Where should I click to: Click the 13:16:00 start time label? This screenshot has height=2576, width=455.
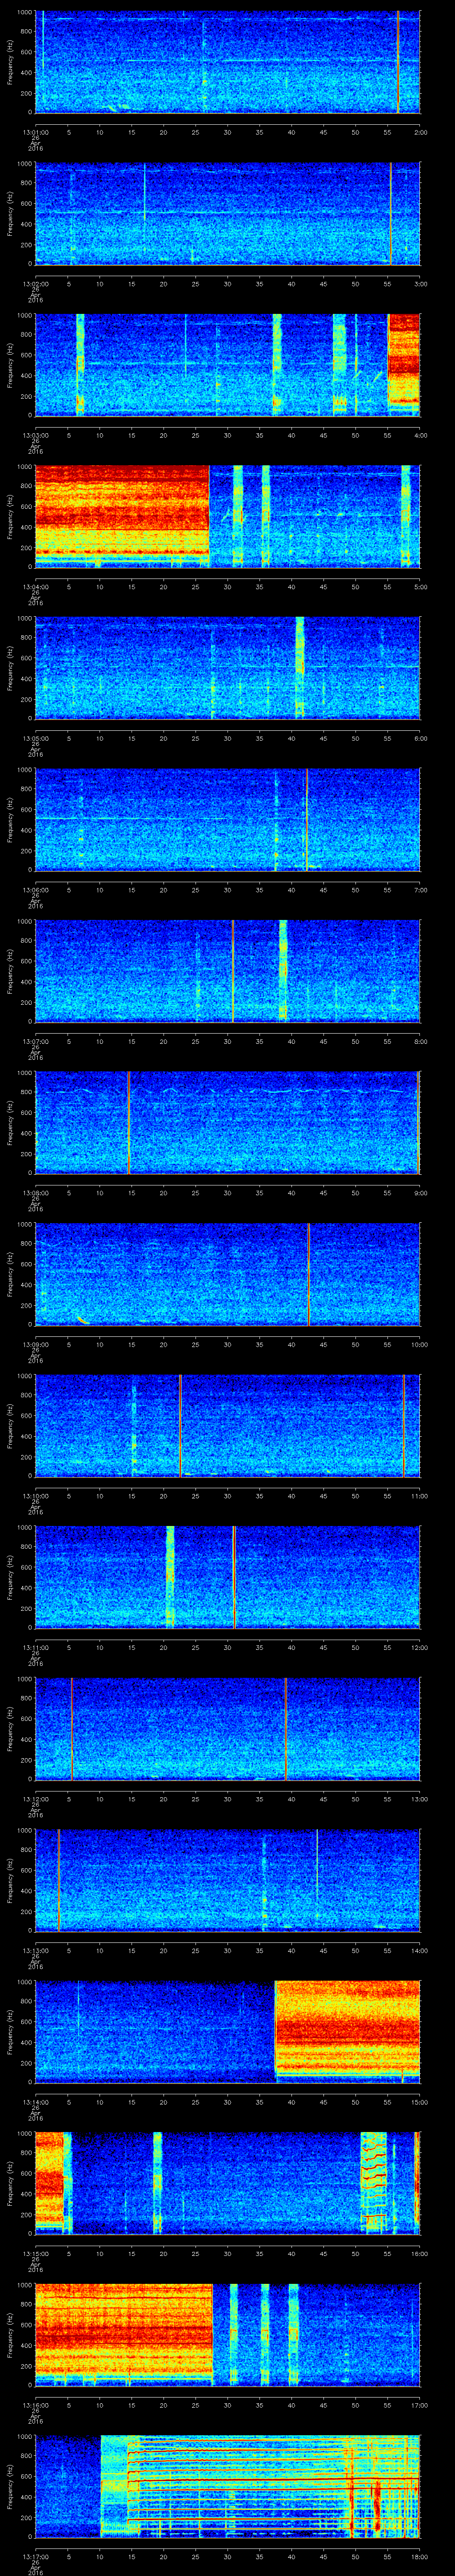pyautogui.click(x=35, y=2405)
